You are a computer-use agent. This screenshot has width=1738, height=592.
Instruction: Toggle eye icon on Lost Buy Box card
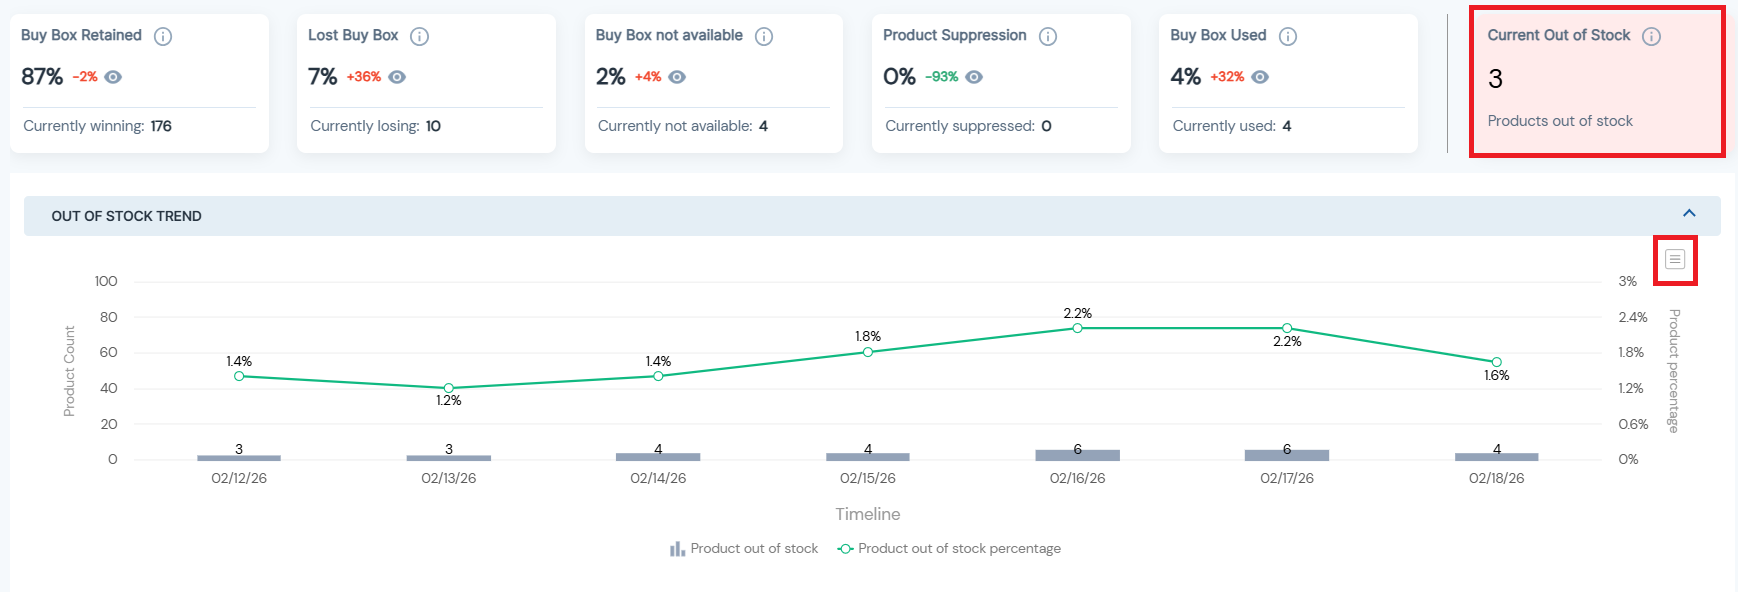[x=397, y=77]
